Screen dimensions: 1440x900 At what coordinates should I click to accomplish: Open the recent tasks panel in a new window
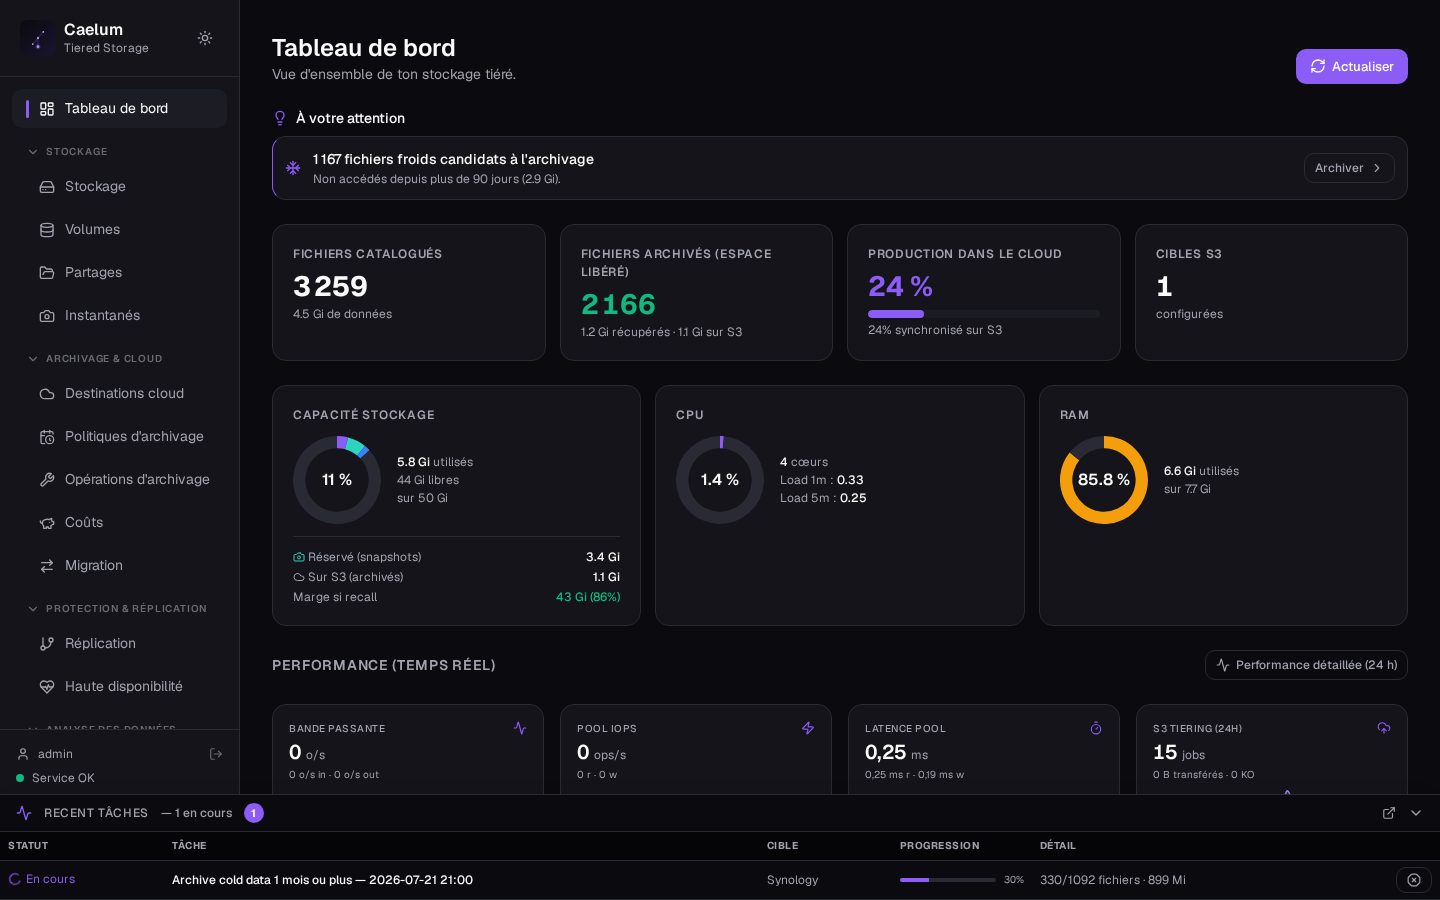coord(1389,813)
